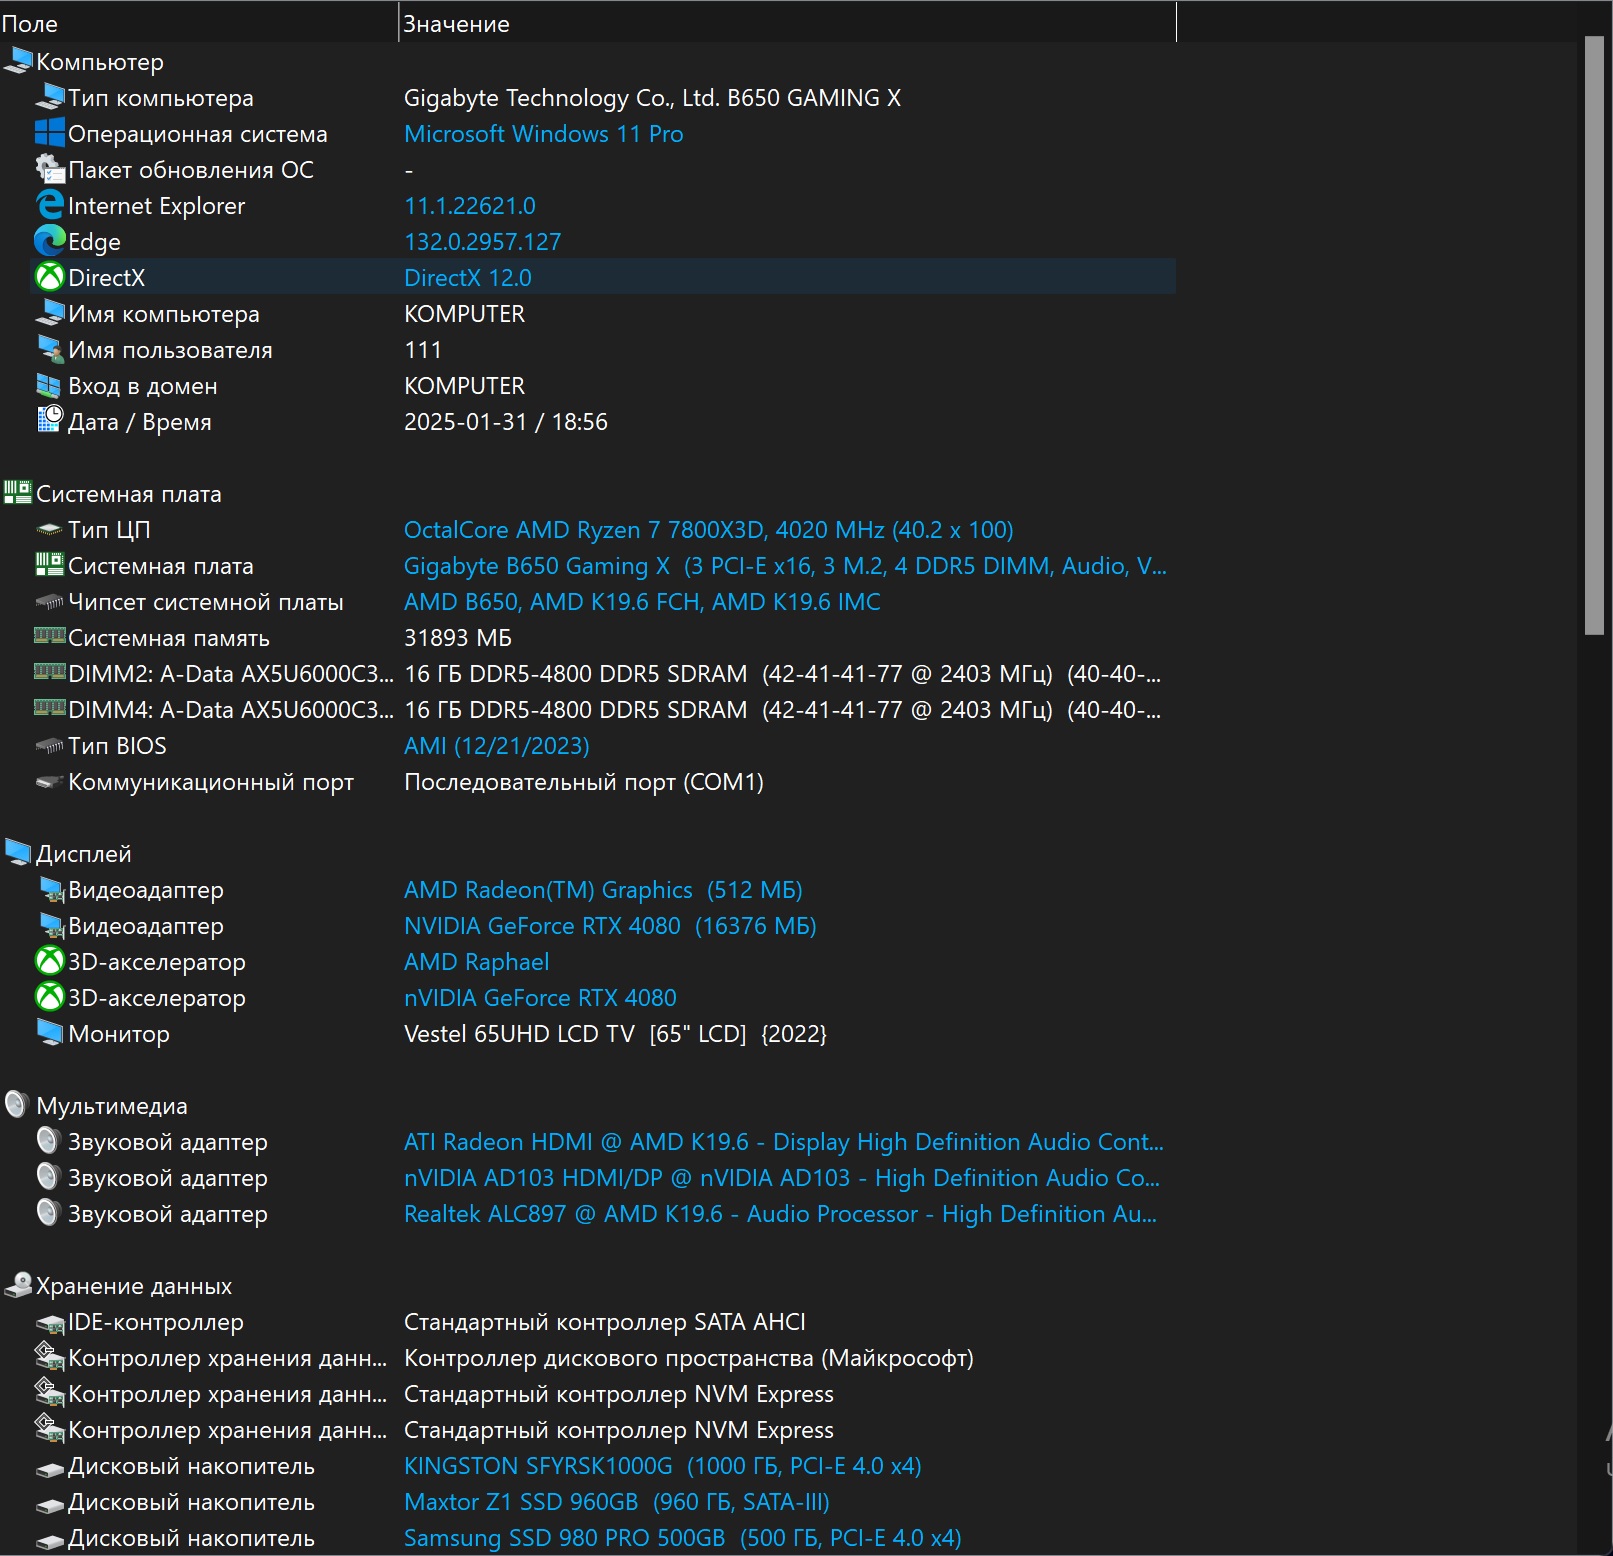
Task: Click the Монитор row icon
Action: pyautogui.click(x=50, y=1033)
